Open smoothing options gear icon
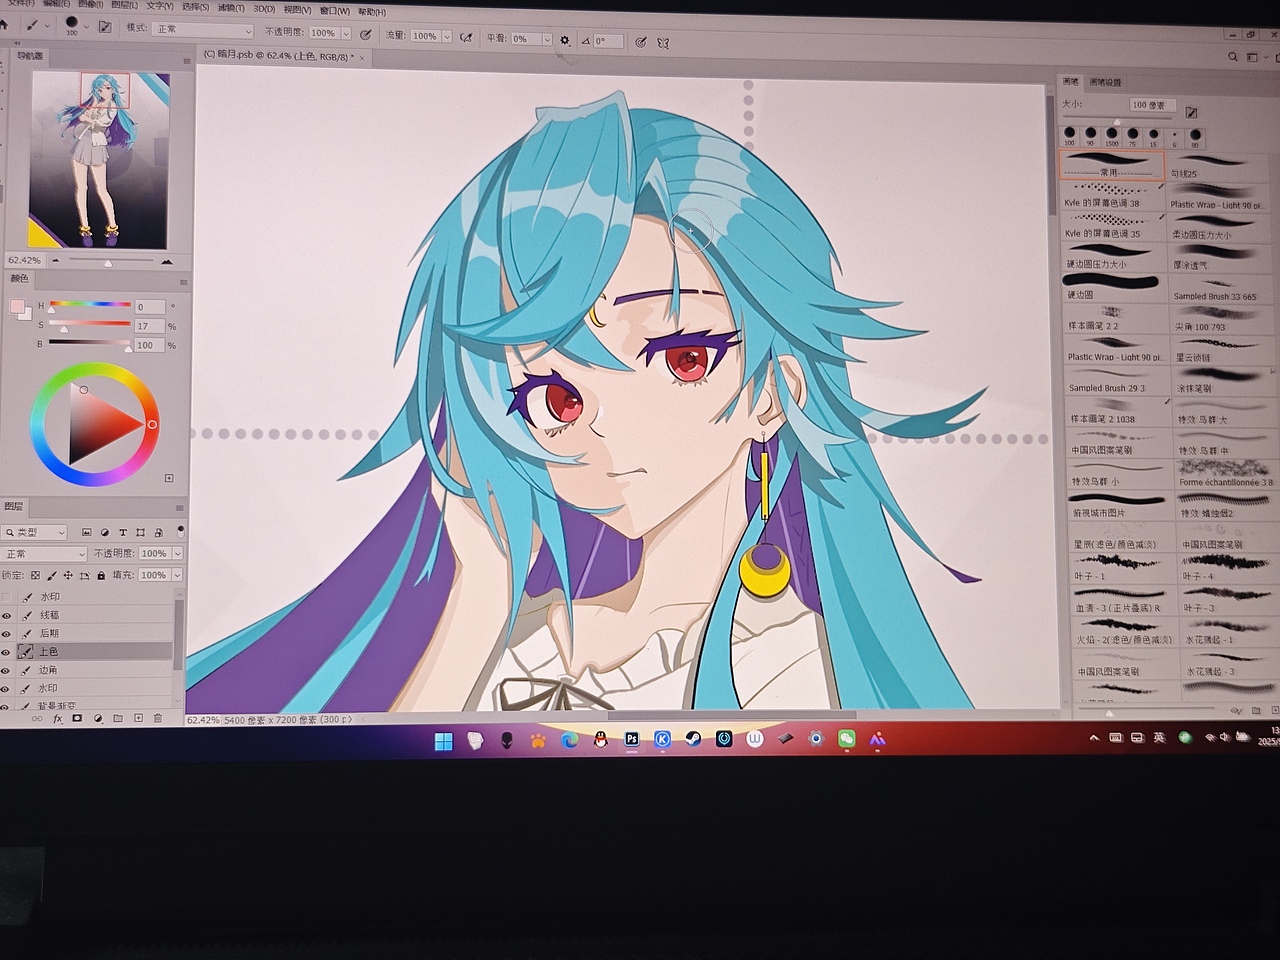This screenshot has height=960, width=1280. click(565, 40)
